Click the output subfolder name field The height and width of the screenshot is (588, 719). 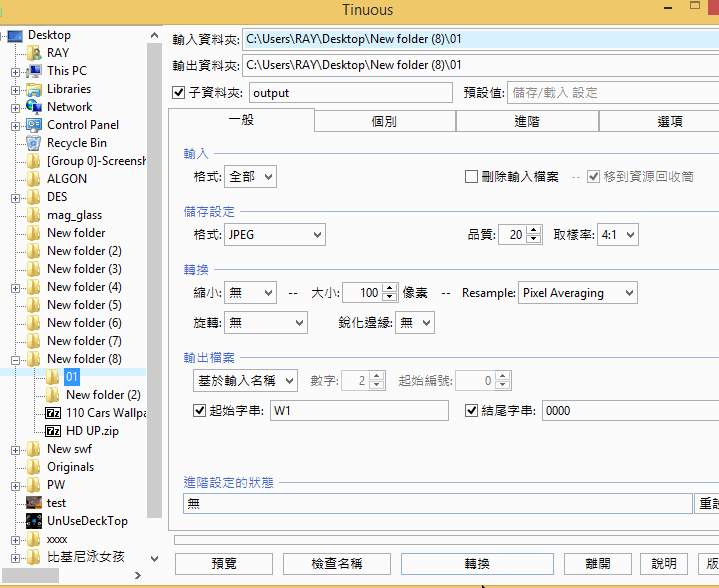351,93
